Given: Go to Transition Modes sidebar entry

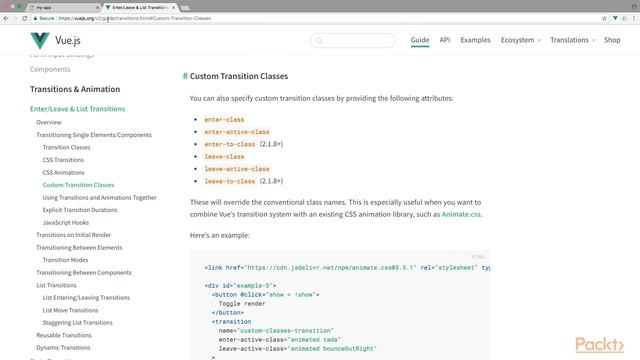Looking at the screenshot, I should pos(65,260).
